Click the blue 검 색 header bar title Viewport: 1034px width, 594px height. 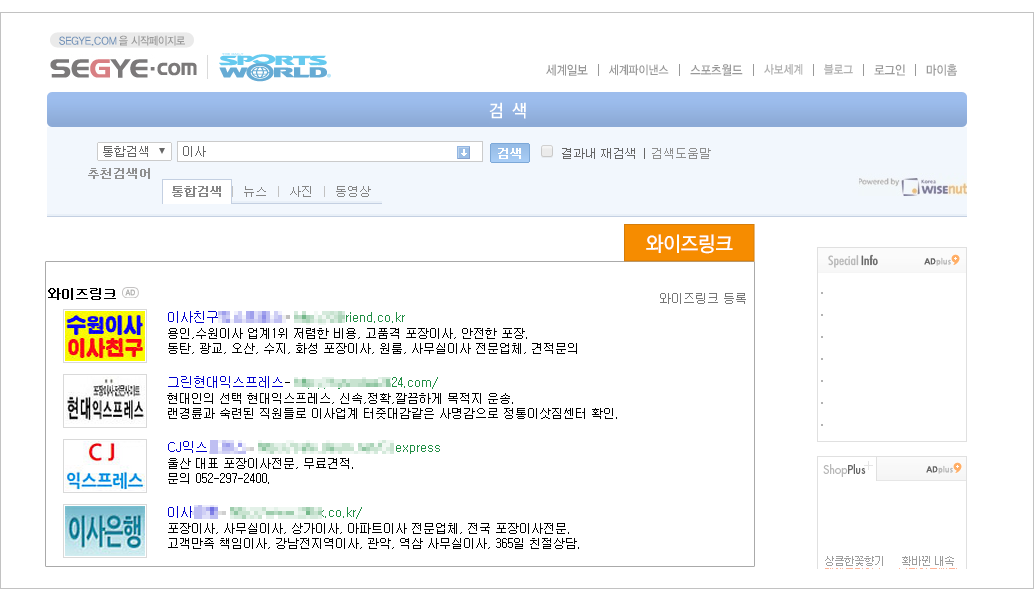(507, 109)
